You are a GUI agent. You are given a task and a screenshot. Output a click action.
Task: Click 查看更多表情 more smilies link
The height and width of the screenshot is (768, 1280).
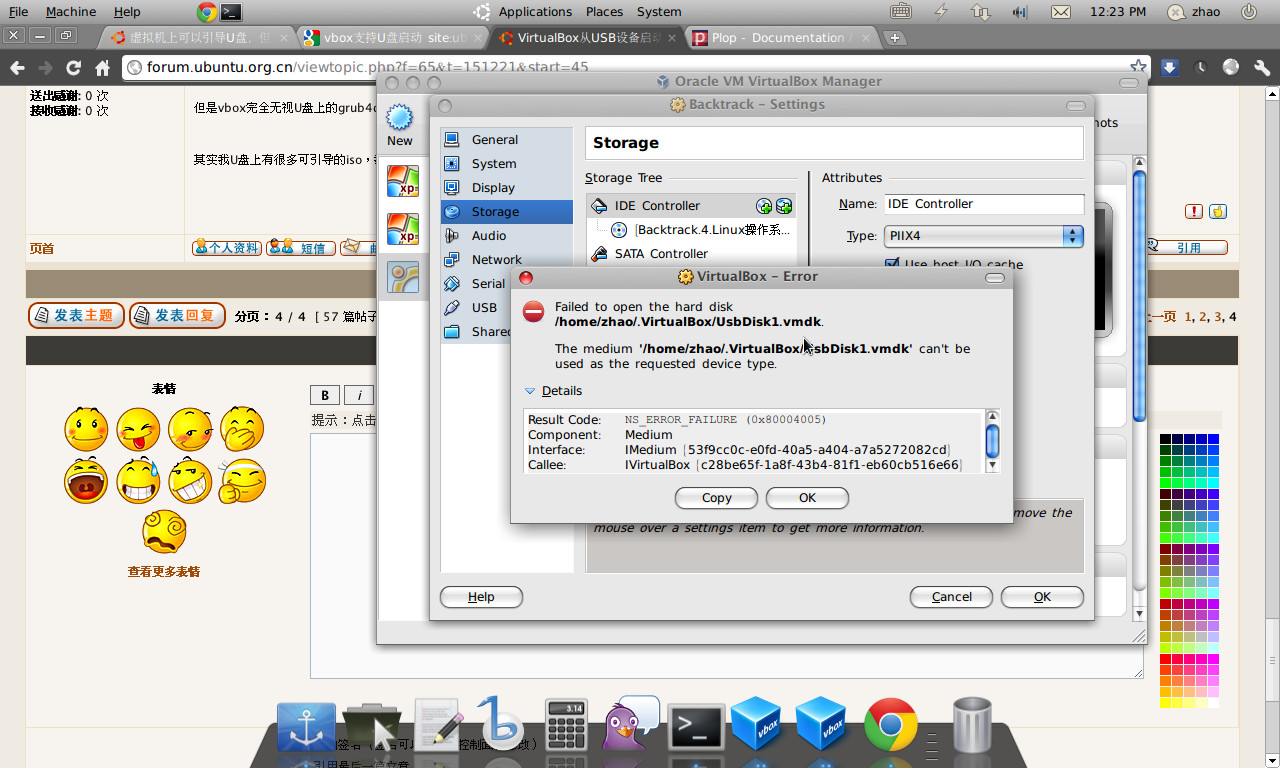point(164,572)
